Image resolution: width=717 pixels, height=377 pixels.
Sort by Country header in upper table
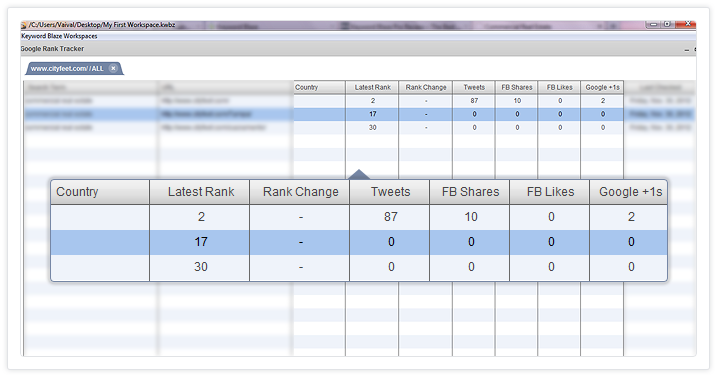click(x=320, y=87)
